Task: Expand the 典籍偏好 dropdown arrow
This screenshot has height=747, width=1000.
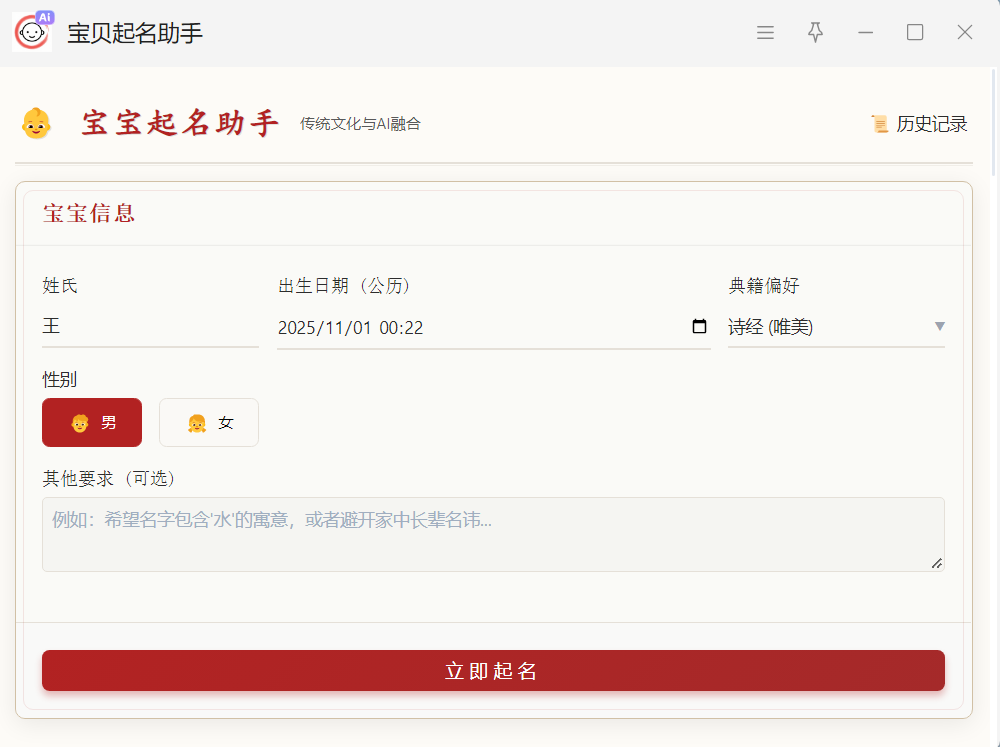Action: coord(939,327)
